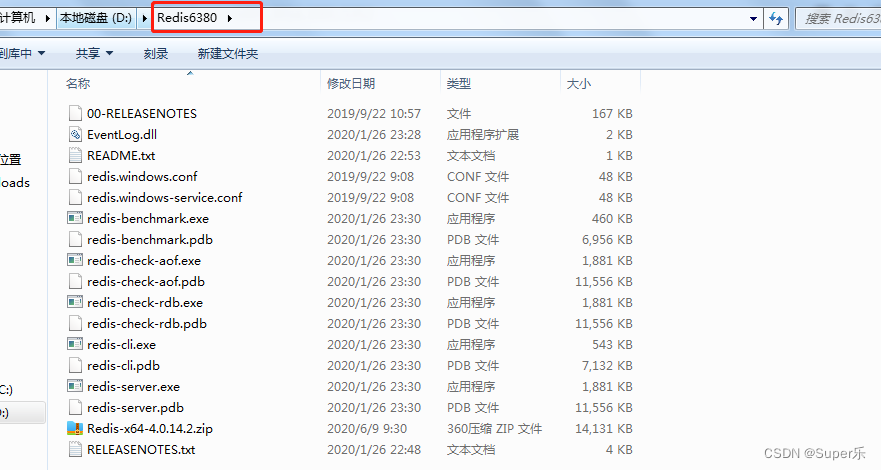The height and width of the screenshot is (470, 881).
Task: Click the 新建文件夹 toolbar button
Action: click(228, 53)
